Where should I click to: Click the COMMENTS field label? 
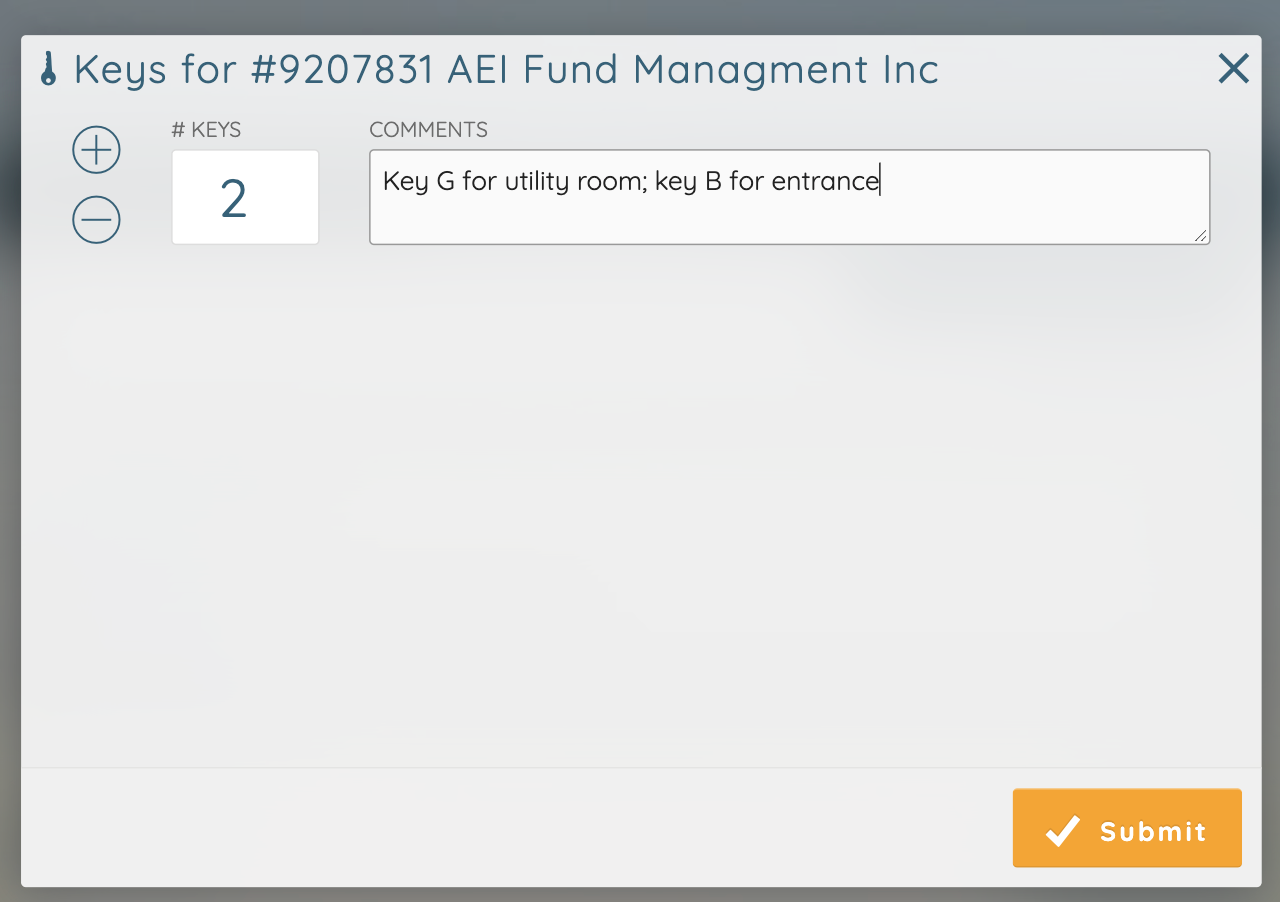pos(428,130)
